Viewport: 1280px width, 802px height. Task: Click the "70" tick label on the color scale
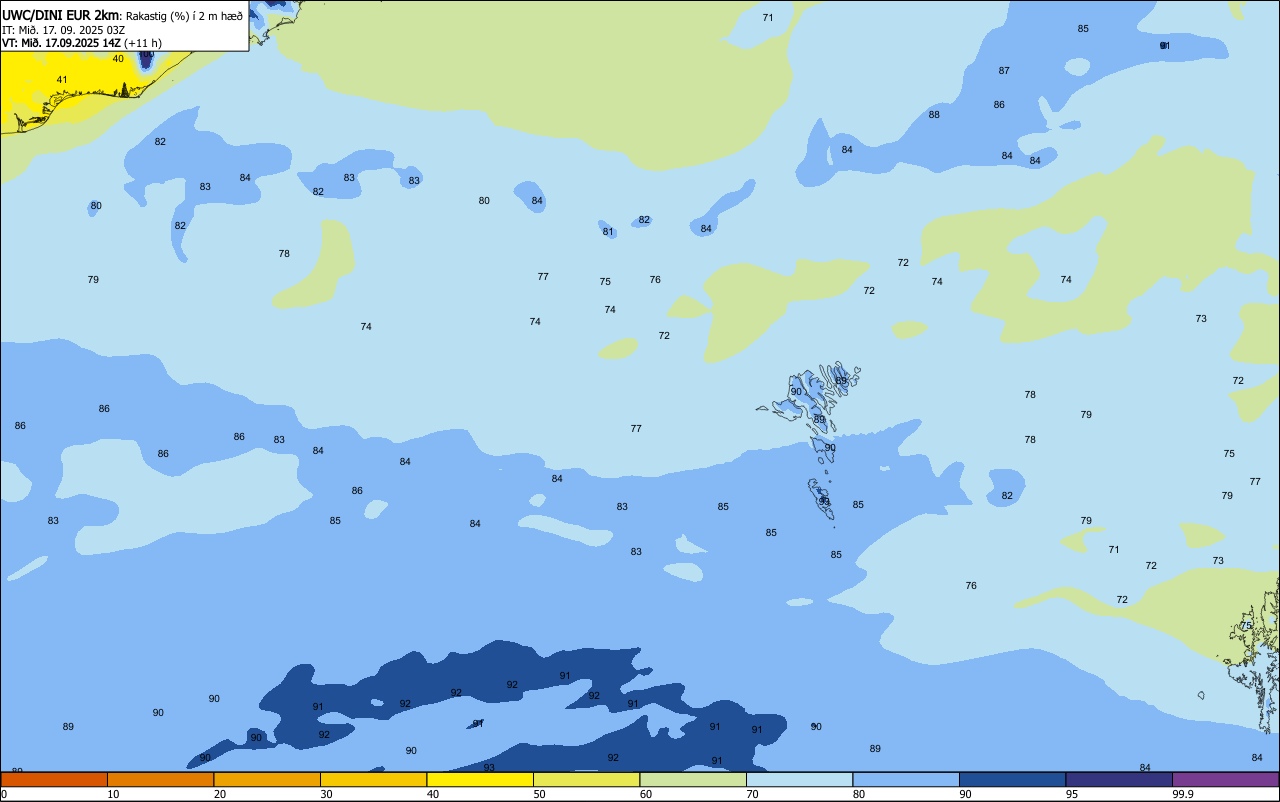(x=752, y=794)
